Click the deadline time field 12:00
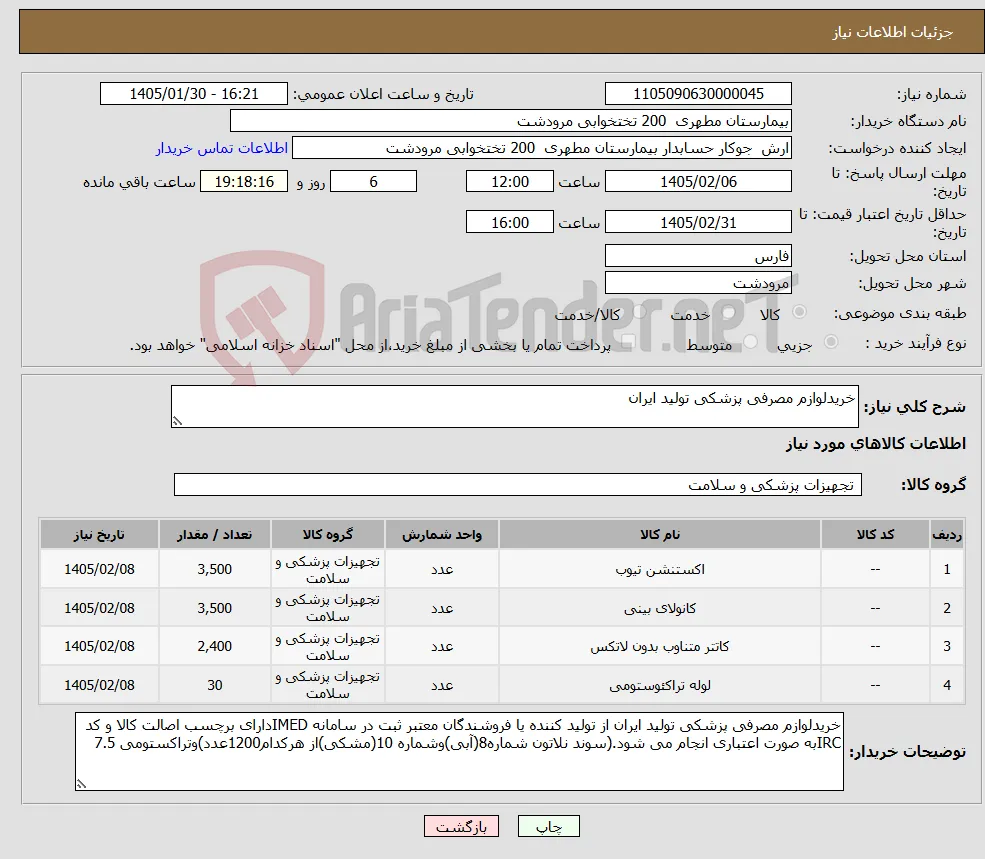Viewport: 985px width, 859px height. [509, 182]
